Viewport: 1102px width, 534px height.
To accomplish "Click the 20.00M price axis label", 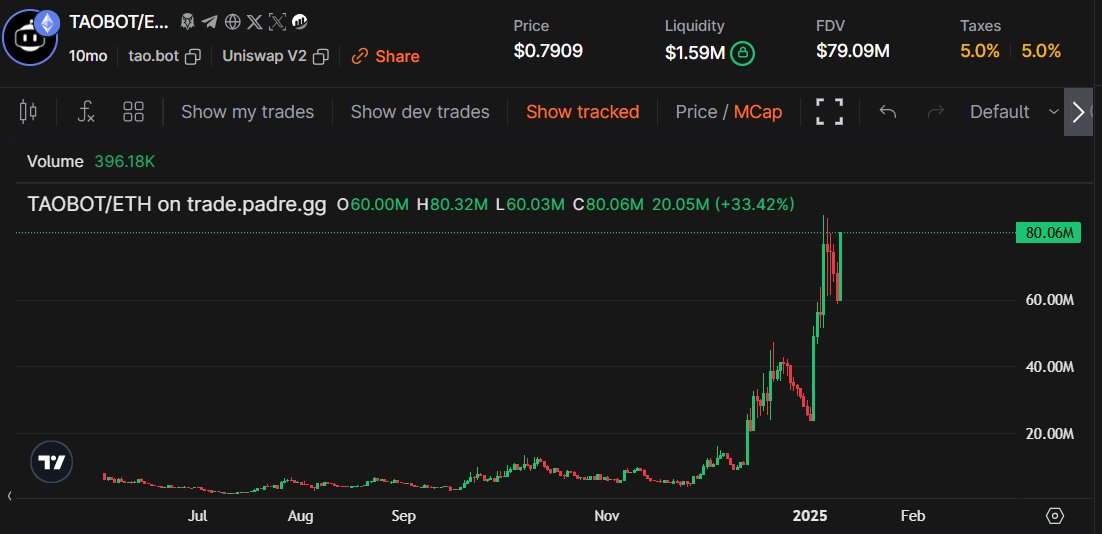I will pyautogui.click(x=1050, y=434).
